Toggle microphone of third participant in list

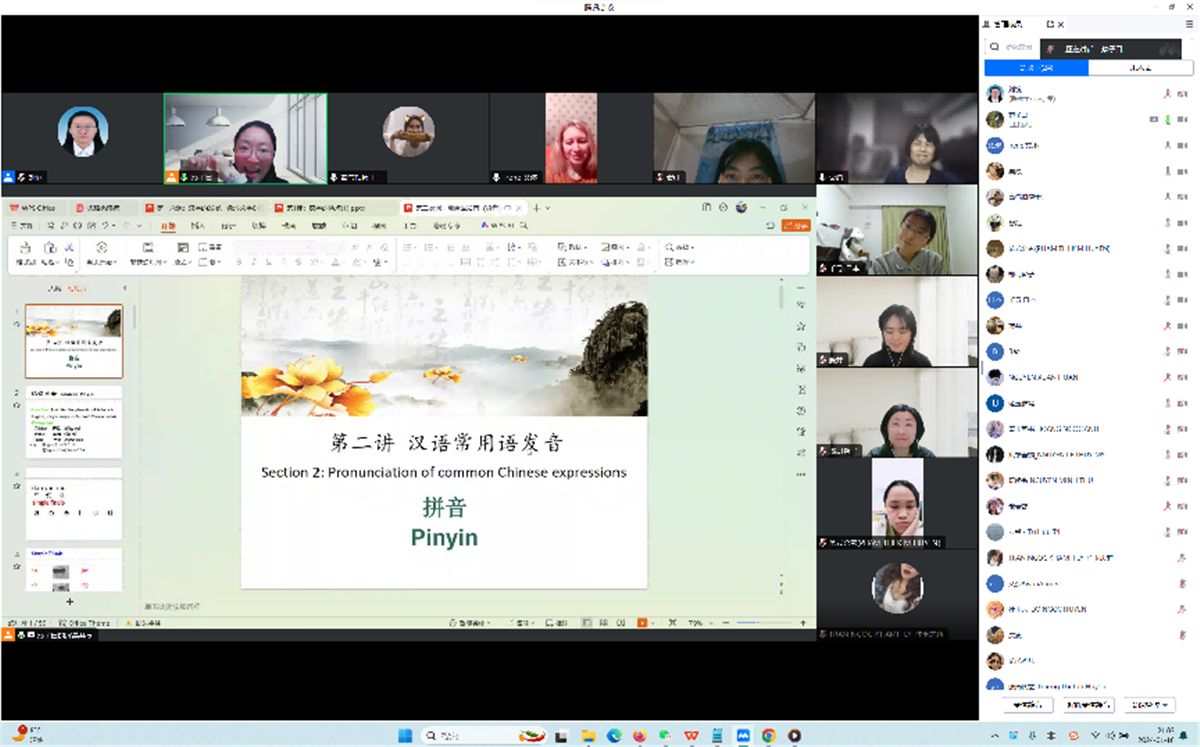1167,145
